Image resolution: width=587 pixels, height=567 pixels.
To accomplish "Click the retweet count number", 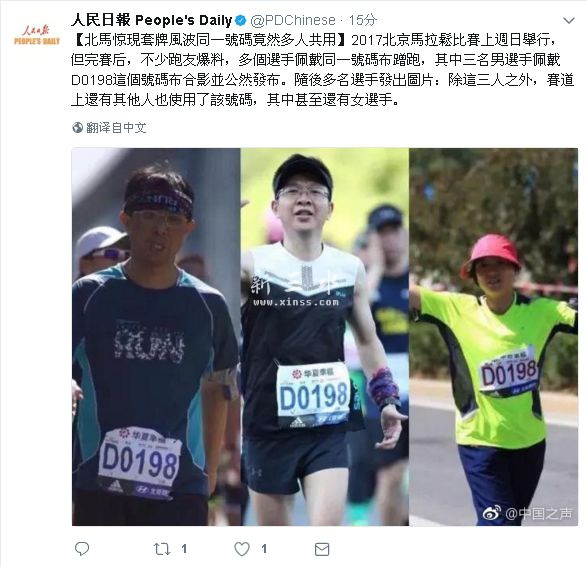I will tap(184, 549).
